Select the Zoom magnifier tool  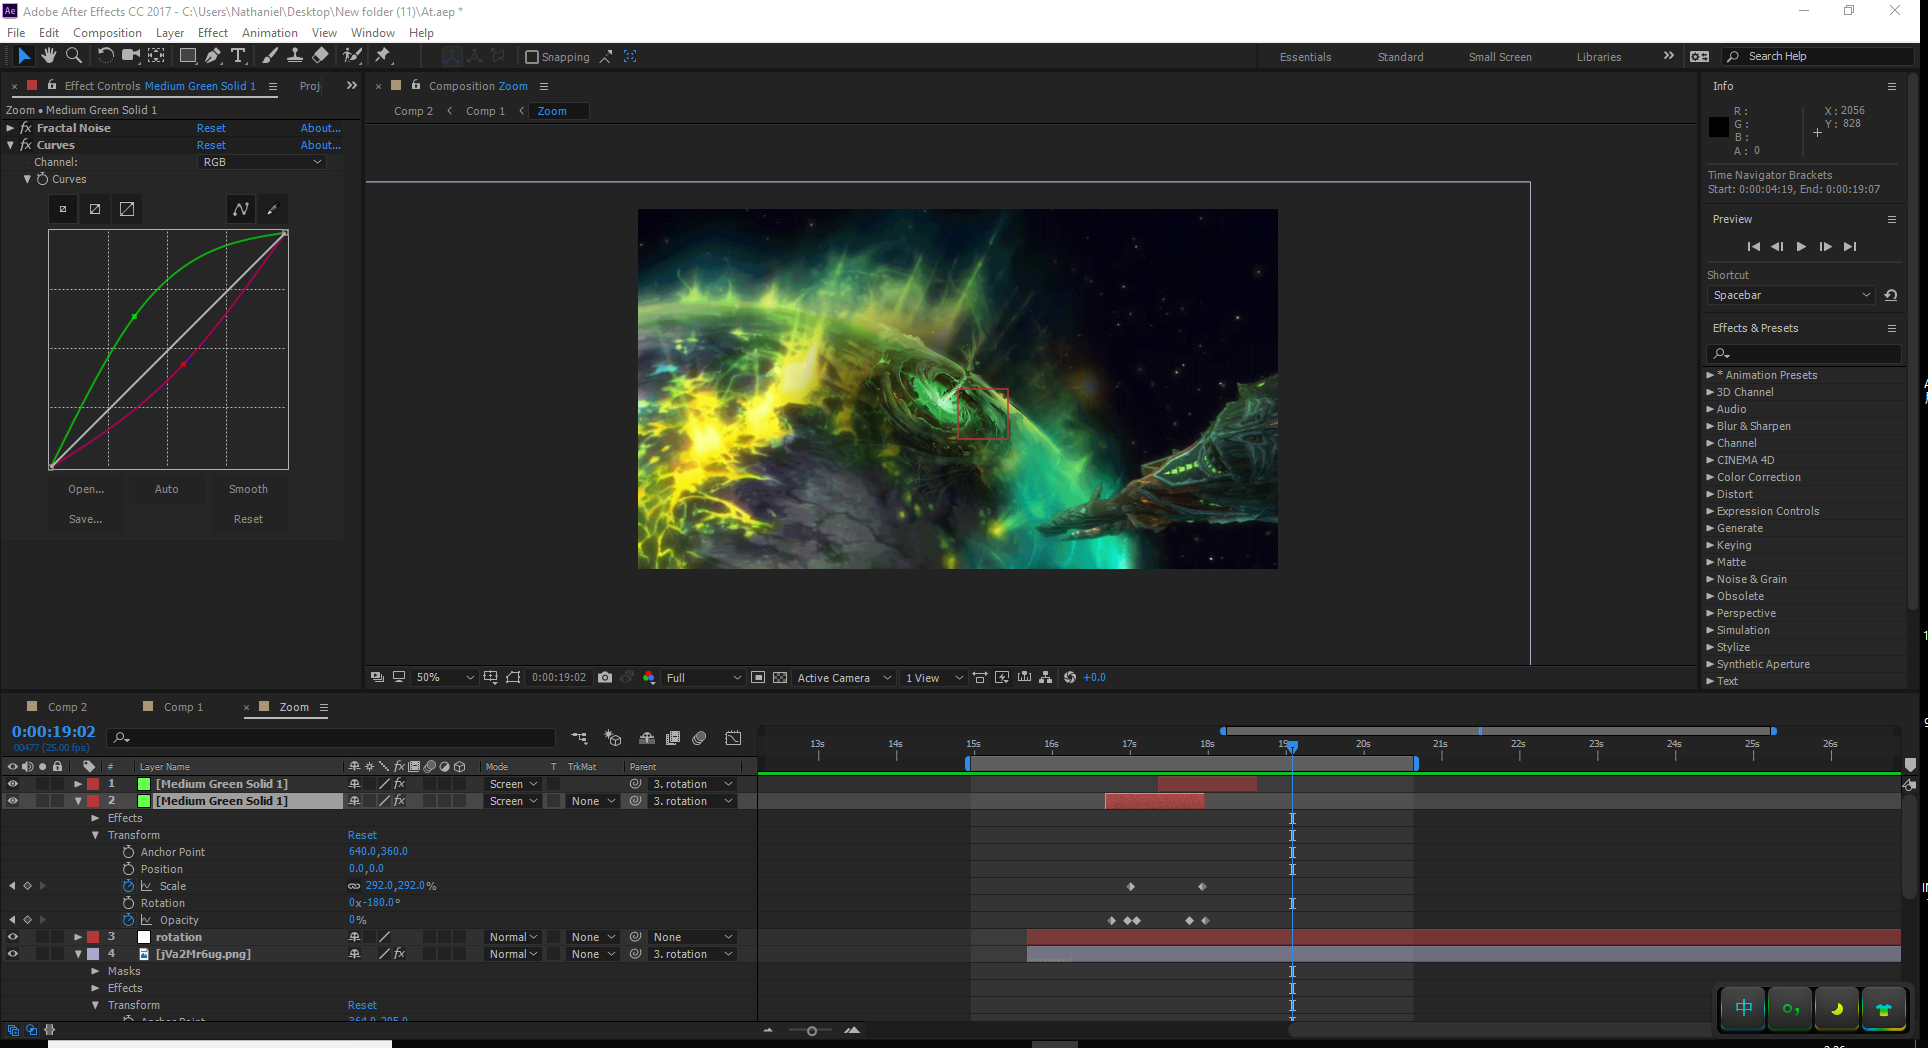tap(74, 56)
